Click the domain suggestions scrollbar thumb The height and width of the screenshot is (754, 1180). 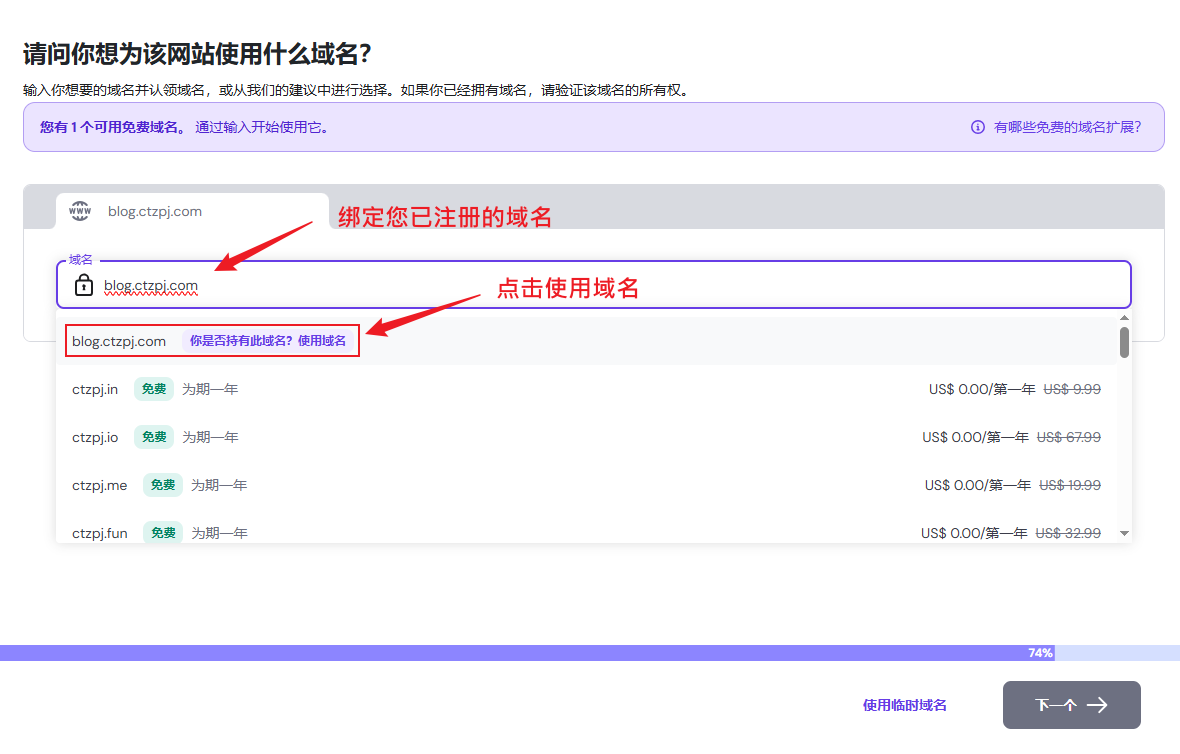[1124, 342]
